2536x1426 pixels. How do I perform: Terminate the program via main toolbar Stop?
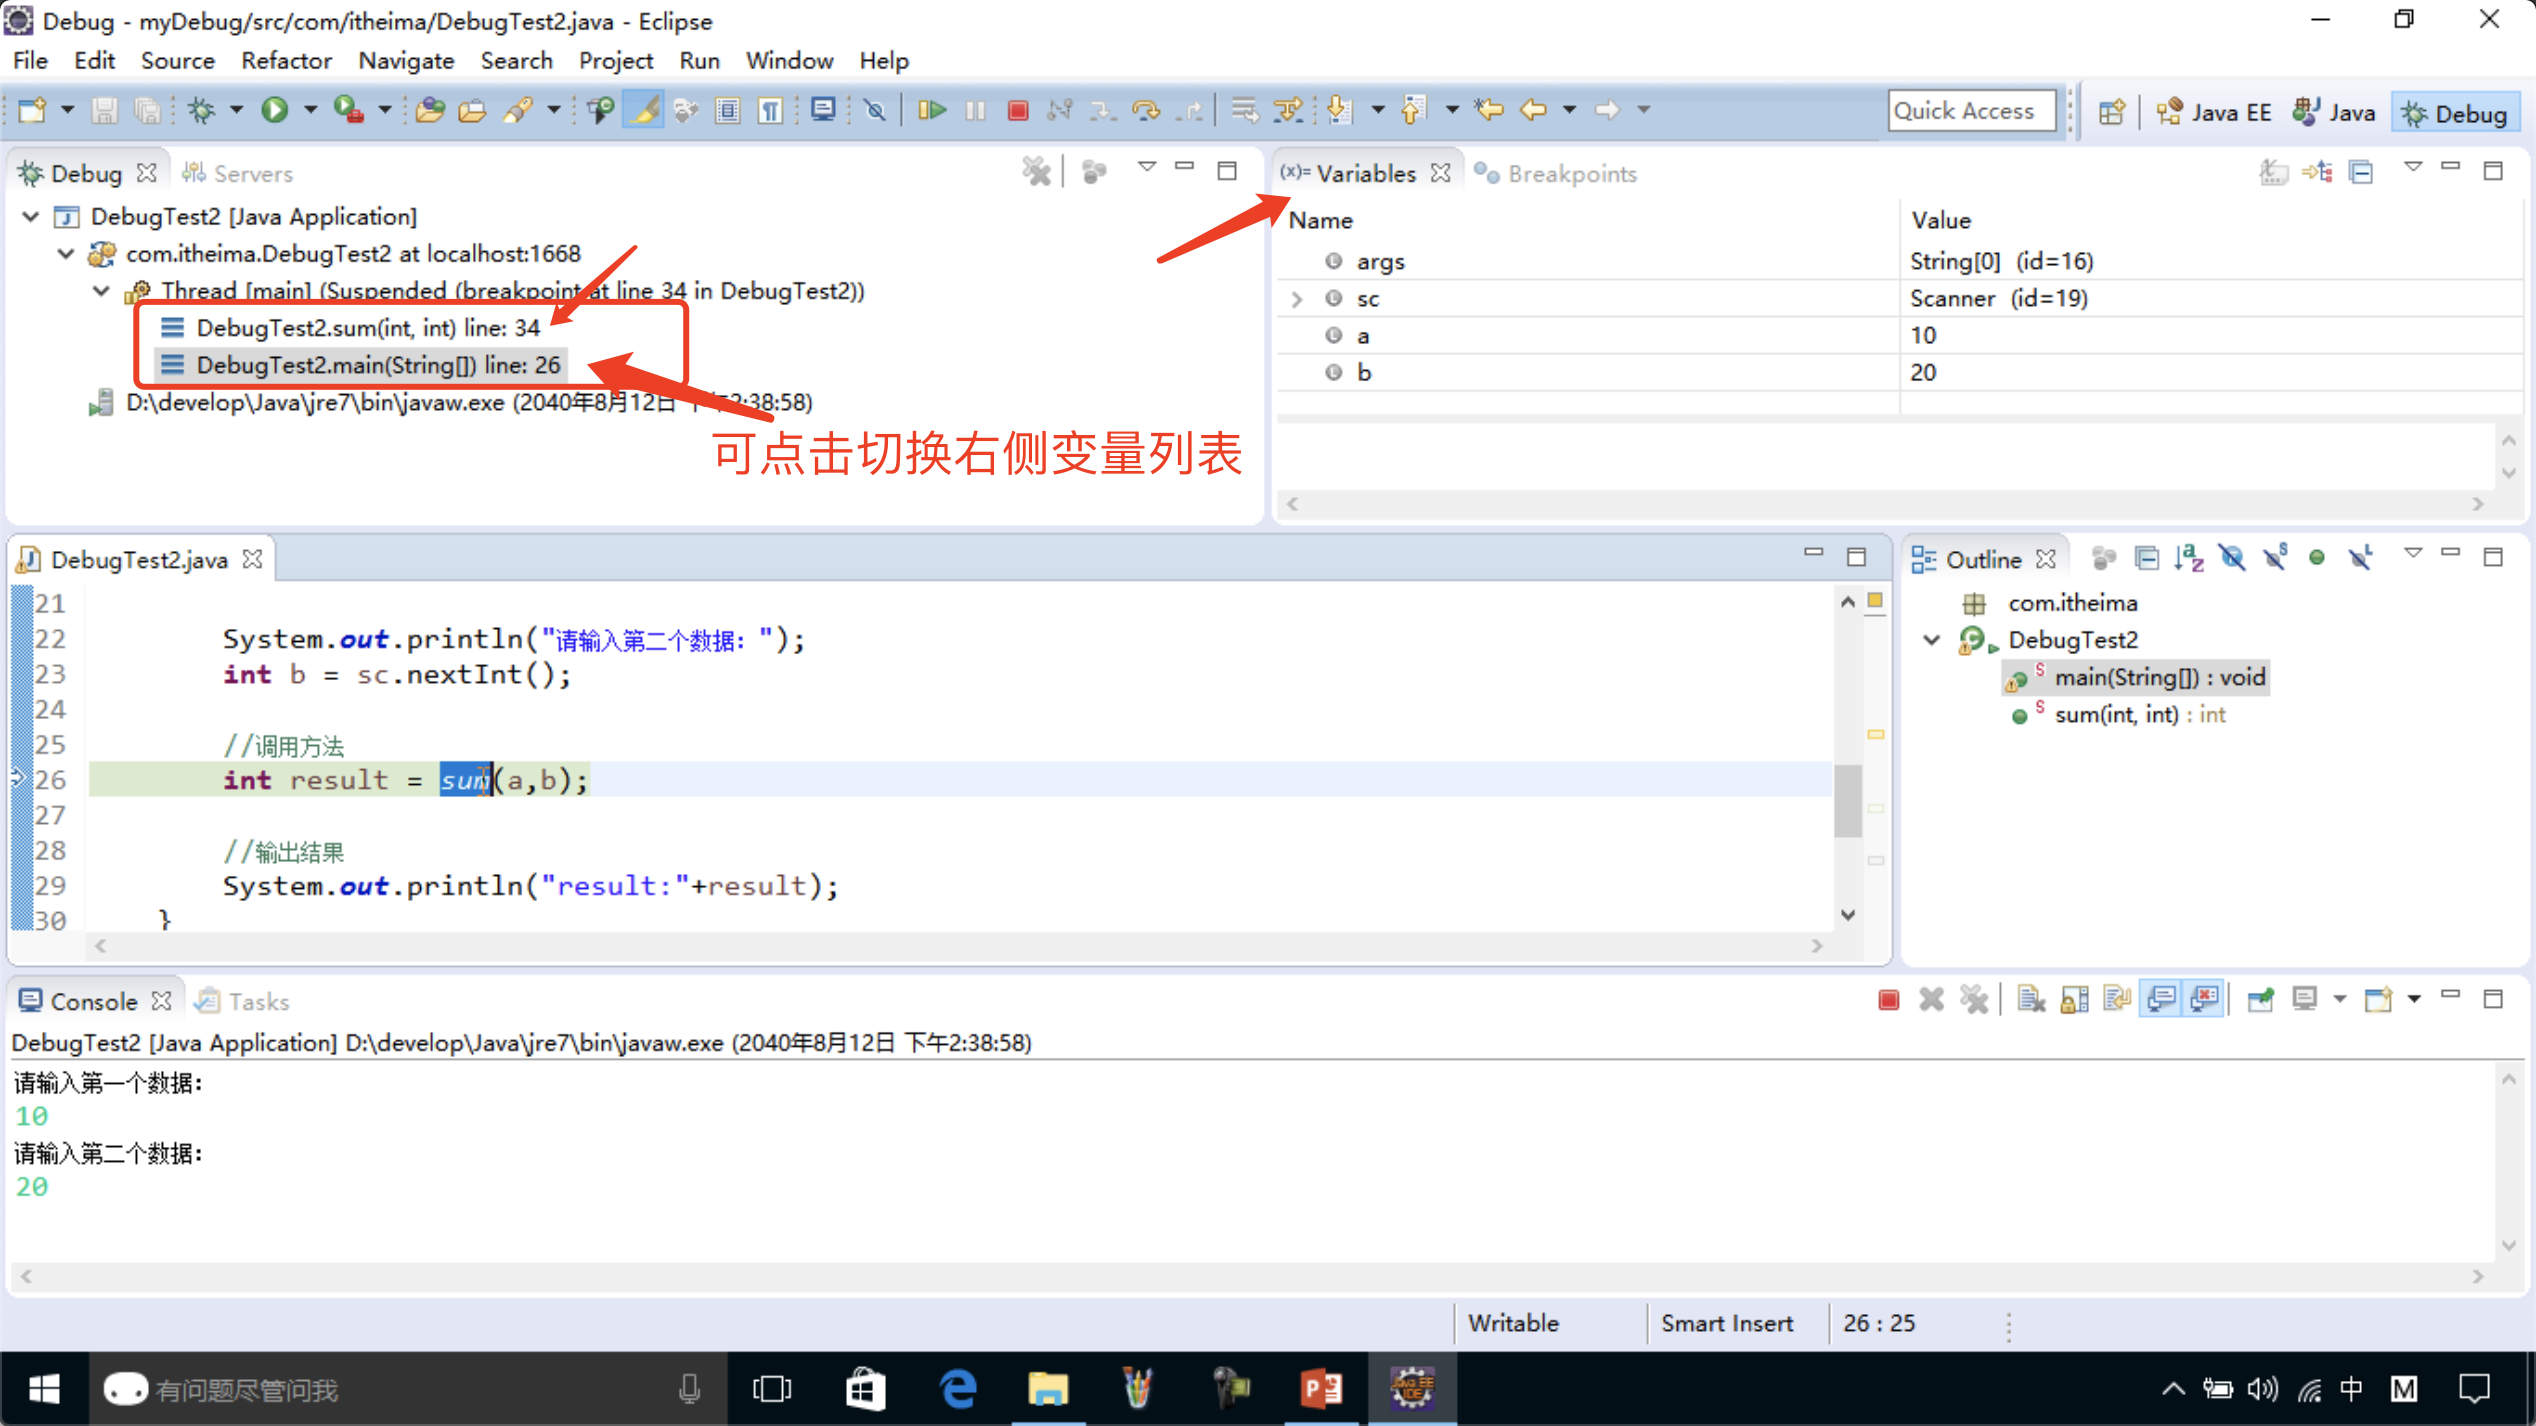1018,110
